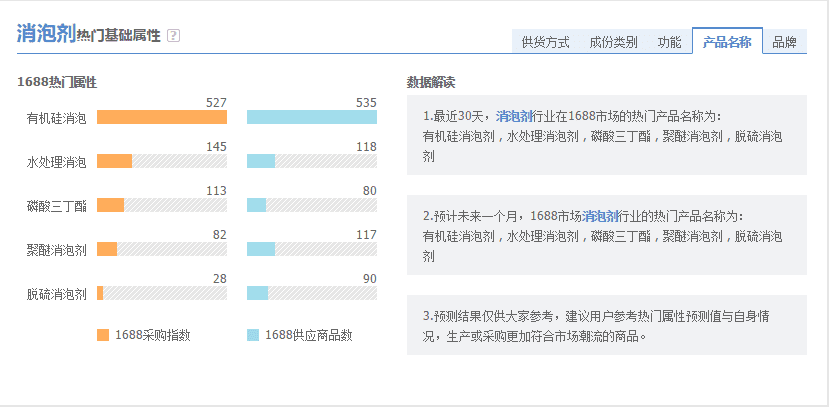Viewport: 829px width, 407px height.
Task: Select the blue 磷酸三丁酯 bar showing 80
Action: click(257, 205)
